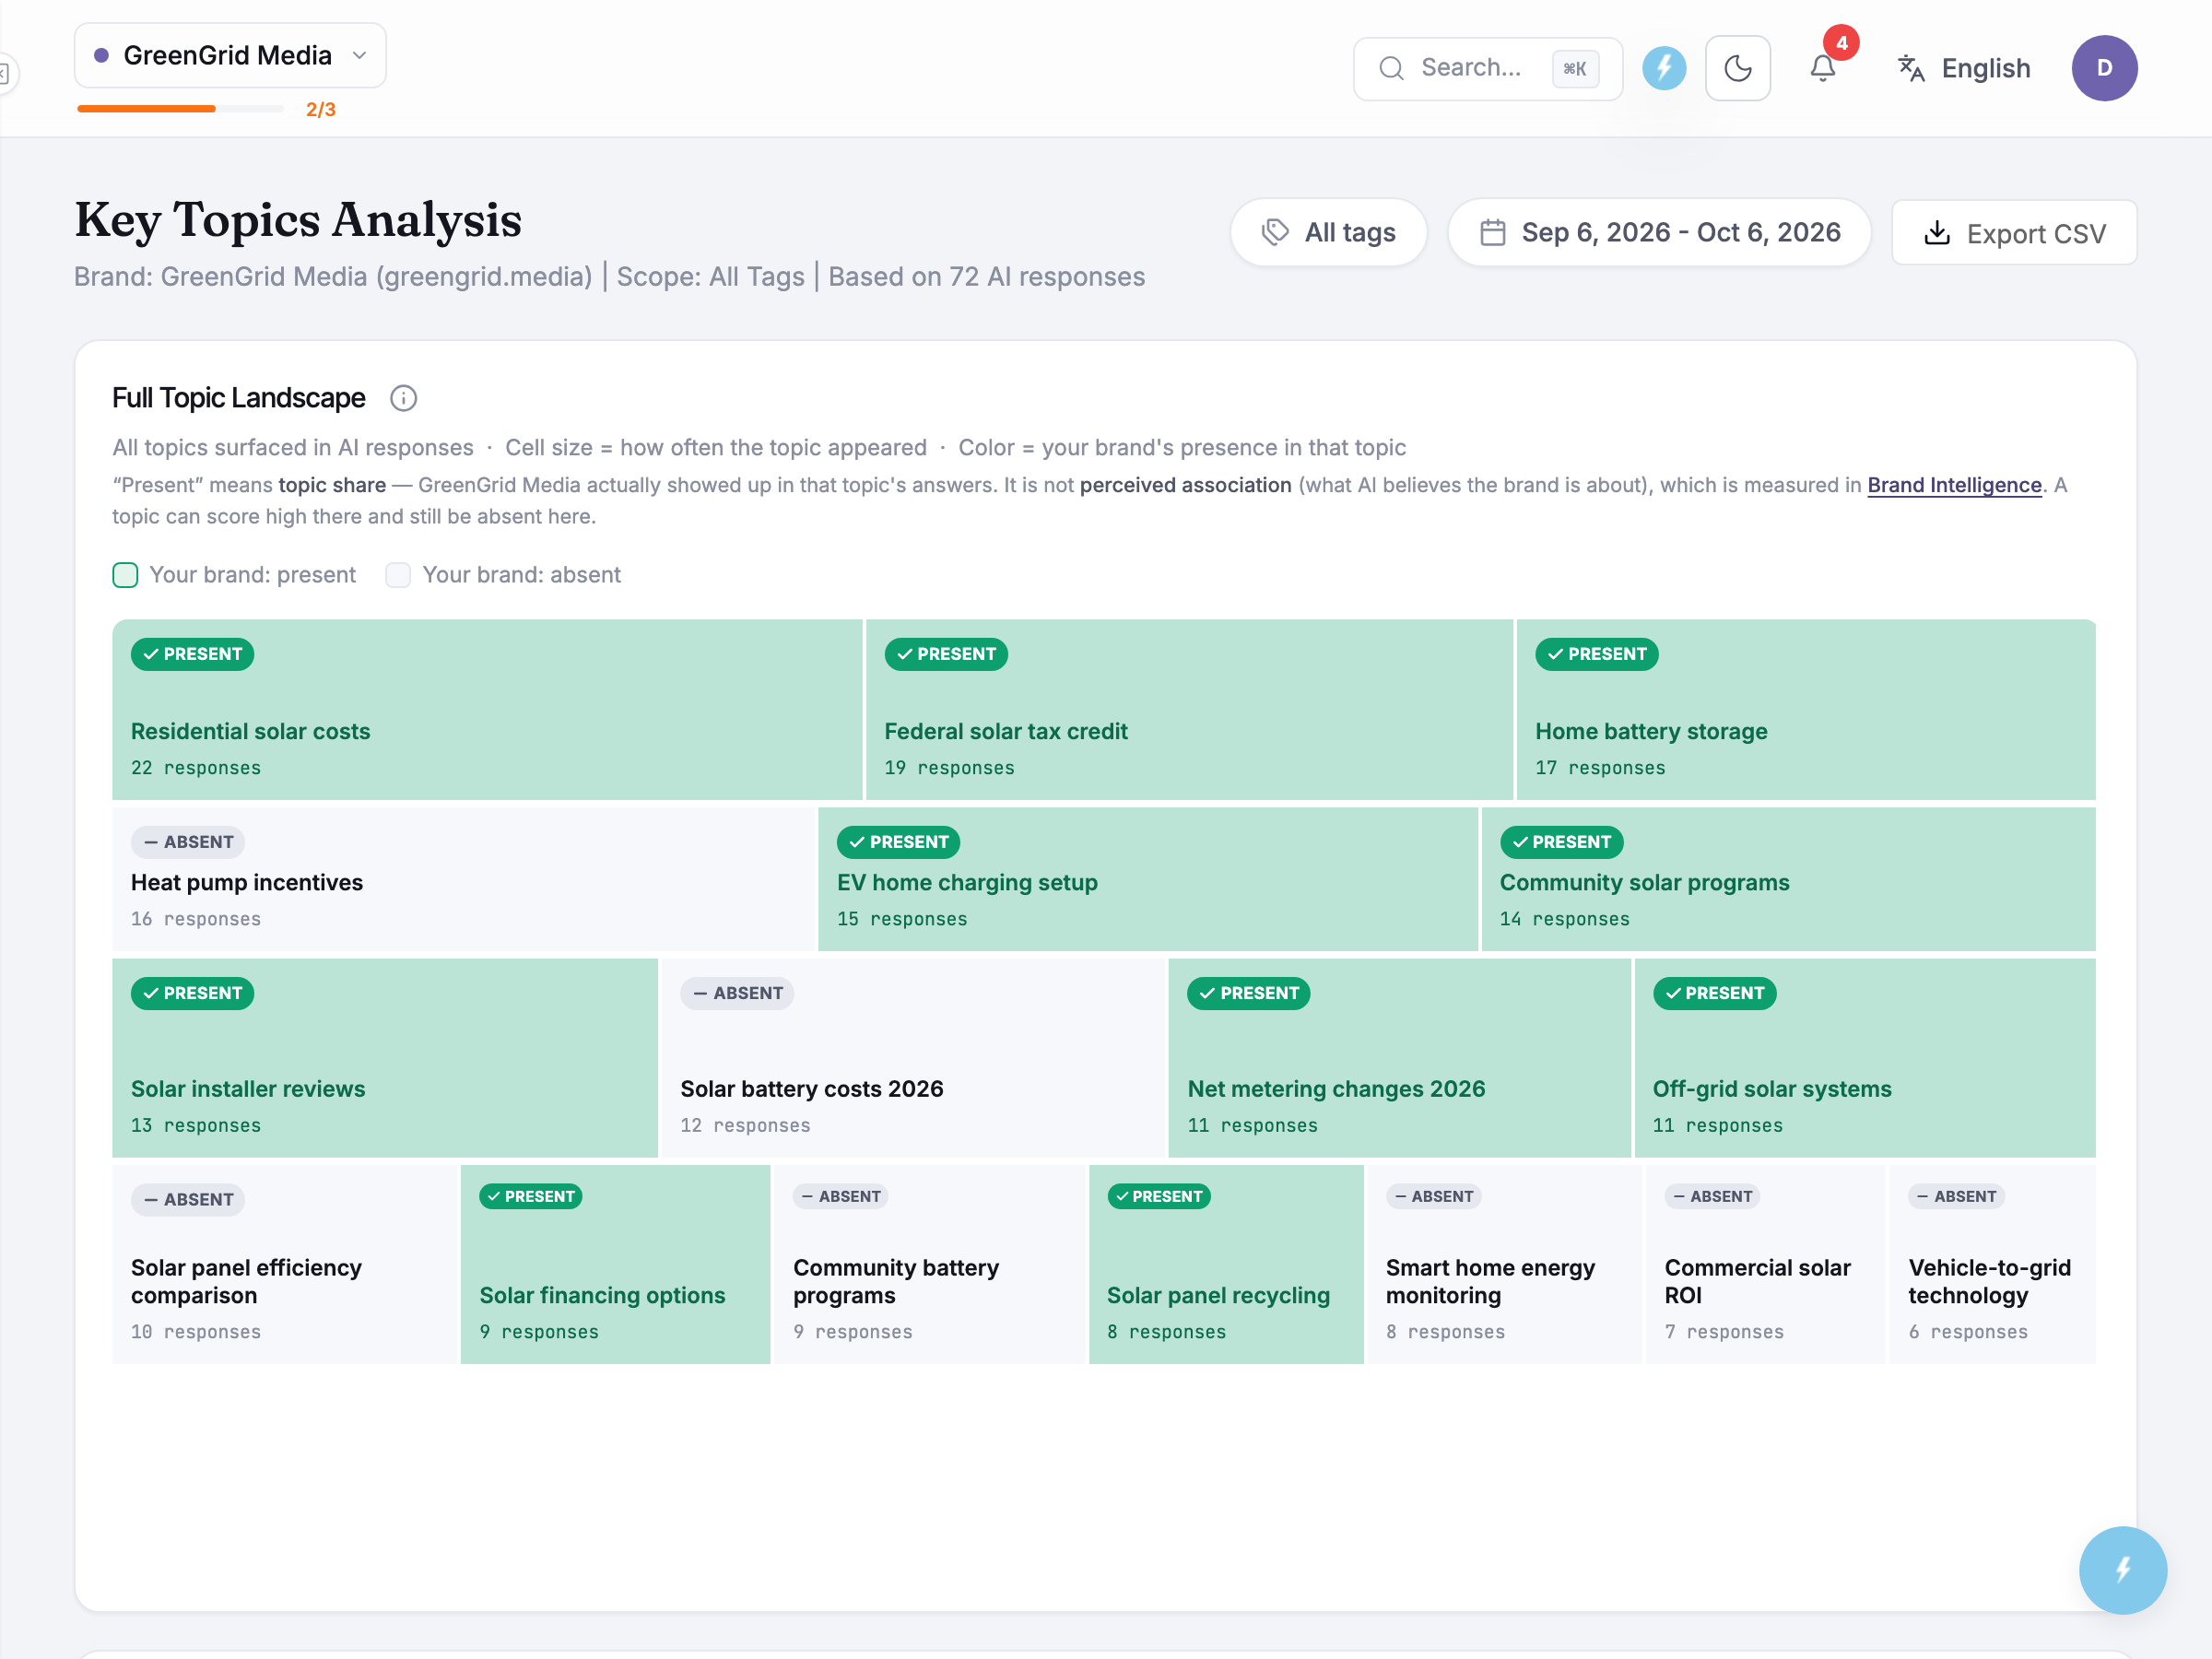Click the ⌘K shortcut badge in search
The width and height of the screenshot is (2212, 1659).
click(1574, 68)
